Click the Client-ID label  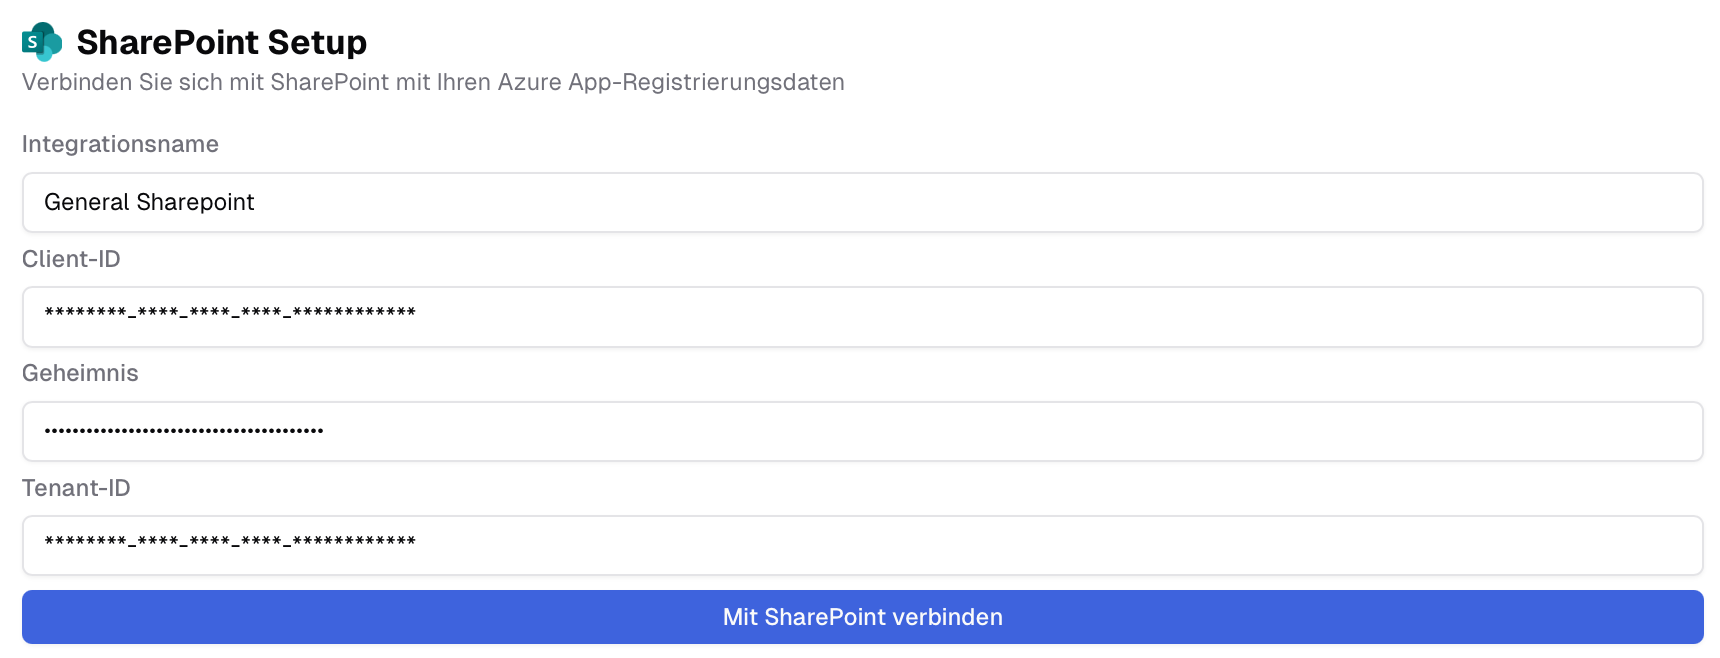pyautogui.click(x=71, y=258)
